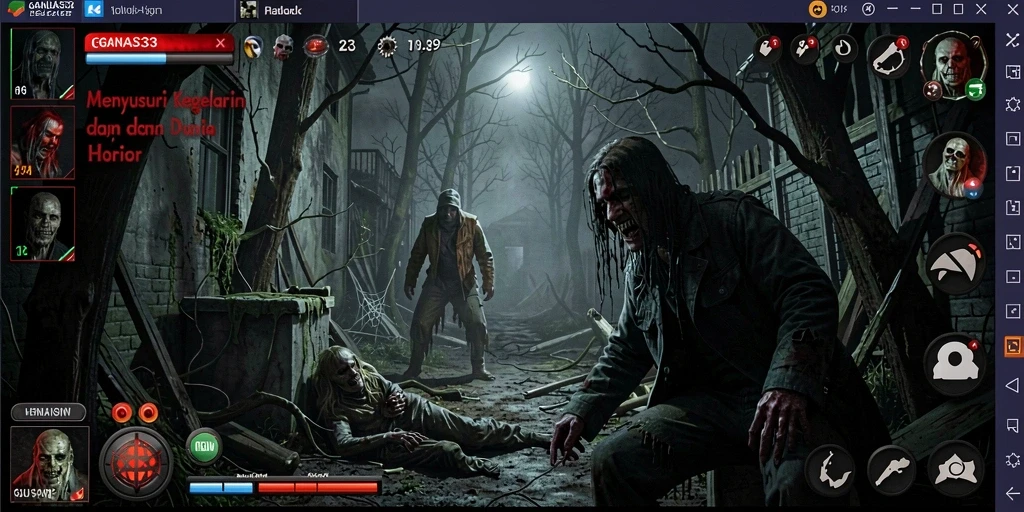Open the long-haired skull portrait on right
This screenshot has height=512, width=1024.
[x=955, y=165]
